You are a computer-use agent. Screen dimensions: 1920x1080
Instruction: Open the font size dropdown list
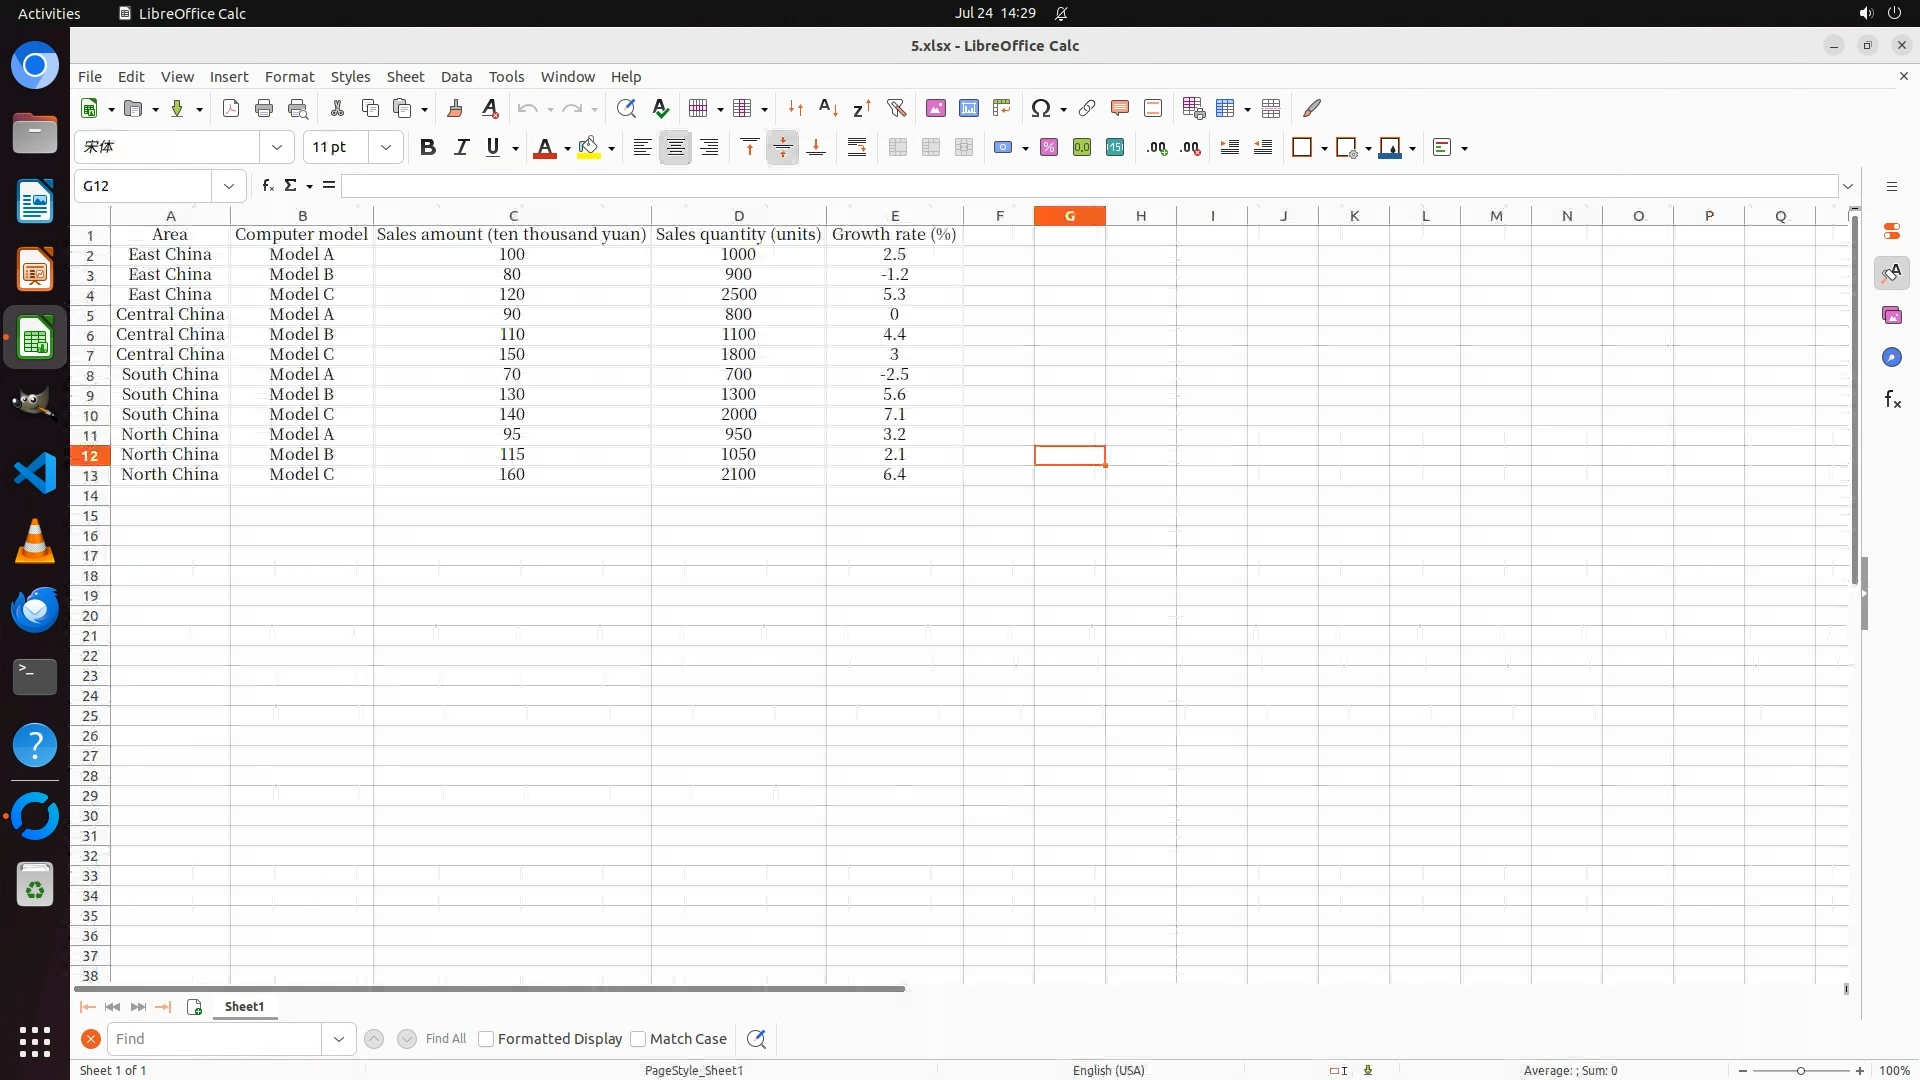386,148
